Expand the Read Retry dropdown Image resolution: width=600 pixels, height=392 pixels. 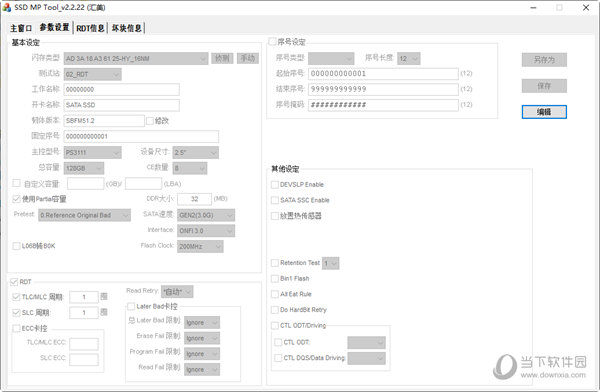177,292
